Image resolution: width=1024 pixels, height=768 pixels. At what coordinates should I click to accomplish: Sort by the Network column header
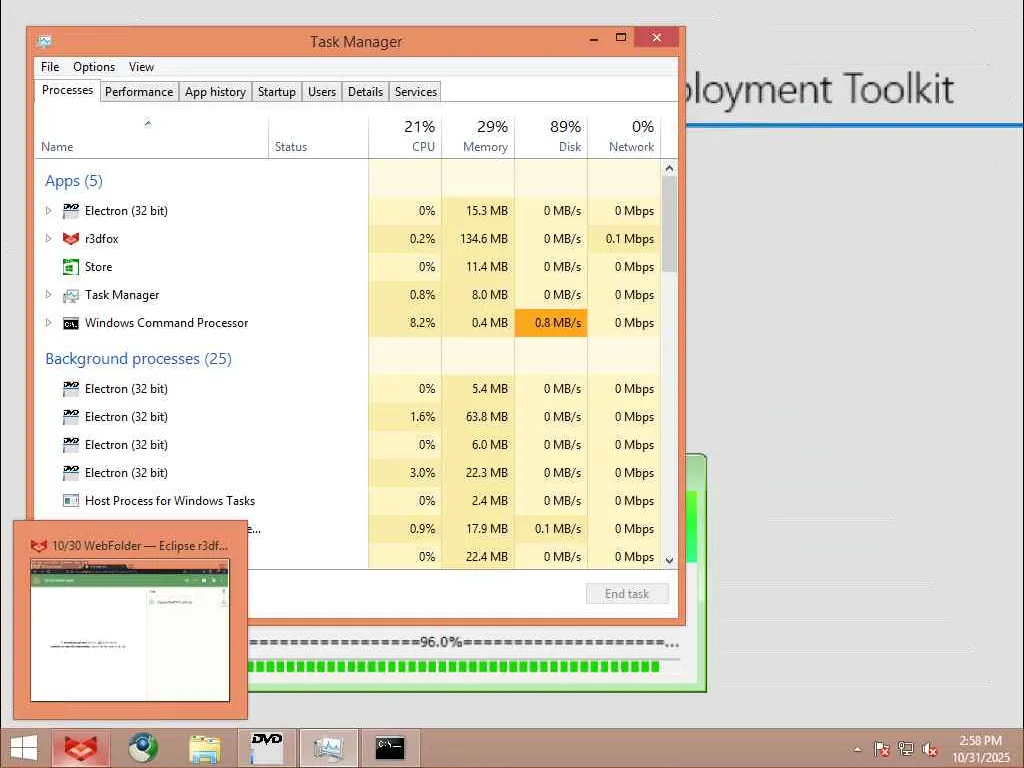(624, 136)
